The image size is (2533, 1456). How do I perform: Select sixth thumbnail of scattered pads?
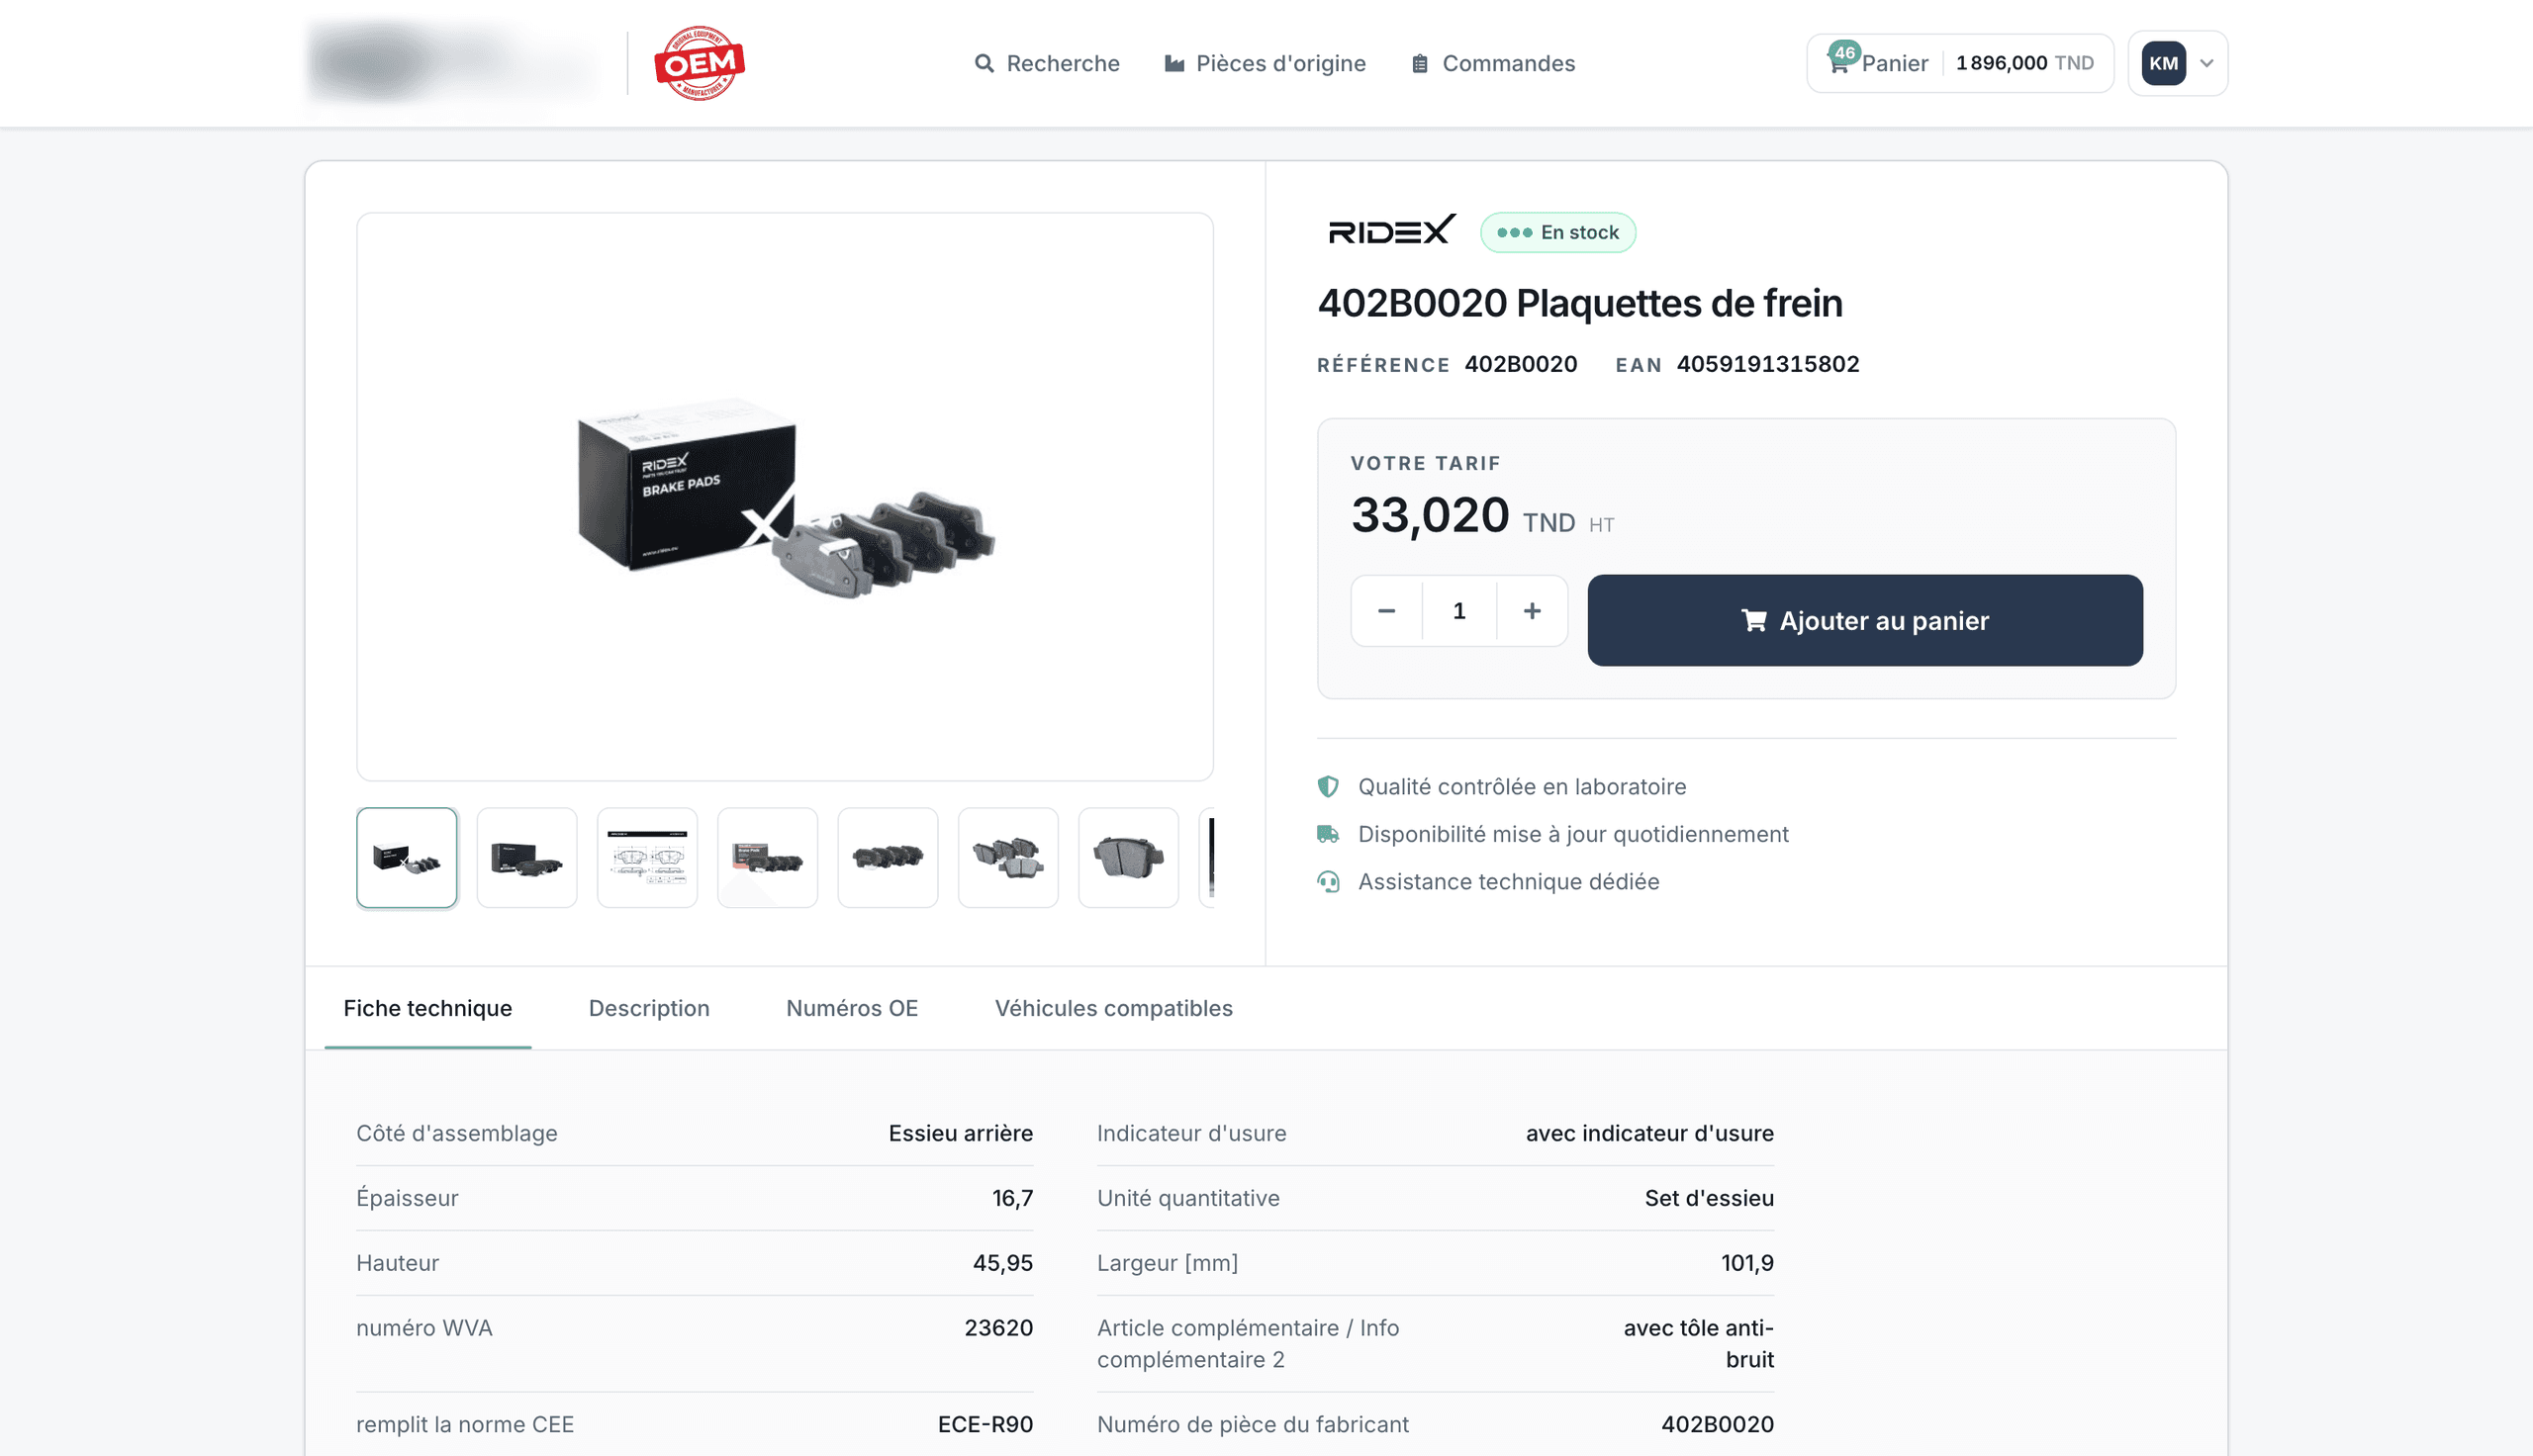point(1008,857)
